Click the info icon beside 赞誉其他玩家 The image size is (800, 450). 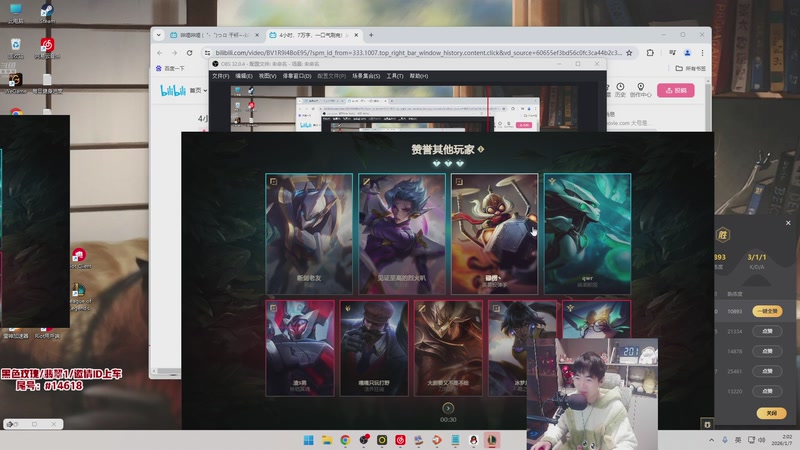481,149
